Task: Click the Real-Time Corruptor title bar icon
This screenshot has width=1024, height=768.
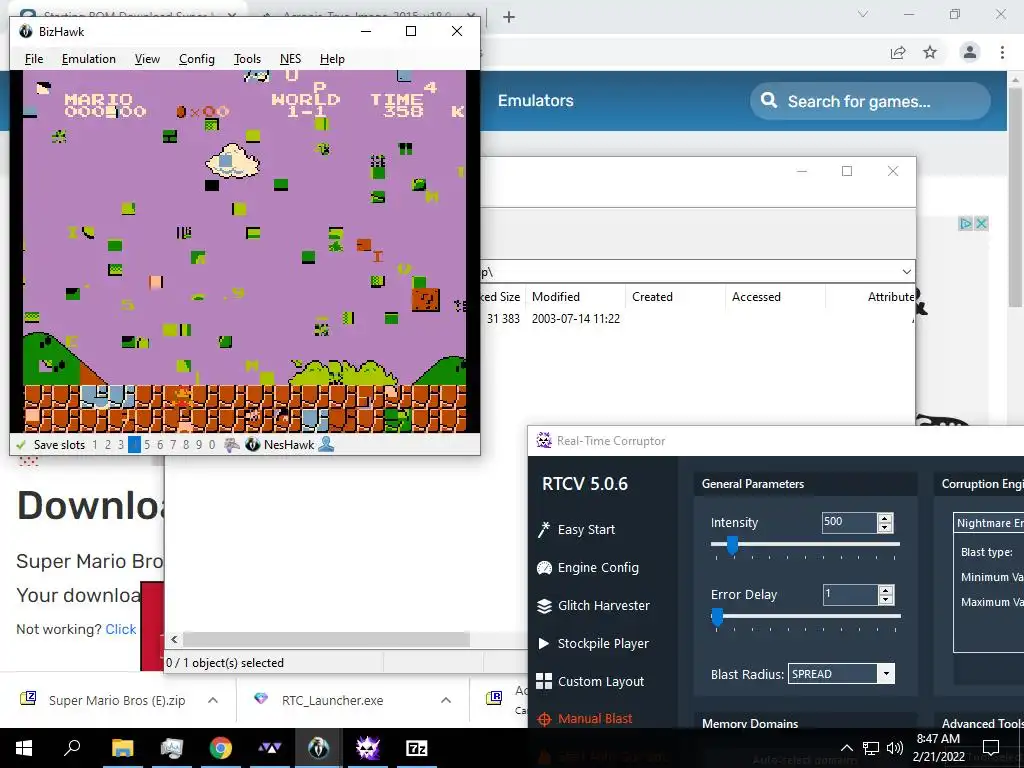Action: [x=544, y=441]
